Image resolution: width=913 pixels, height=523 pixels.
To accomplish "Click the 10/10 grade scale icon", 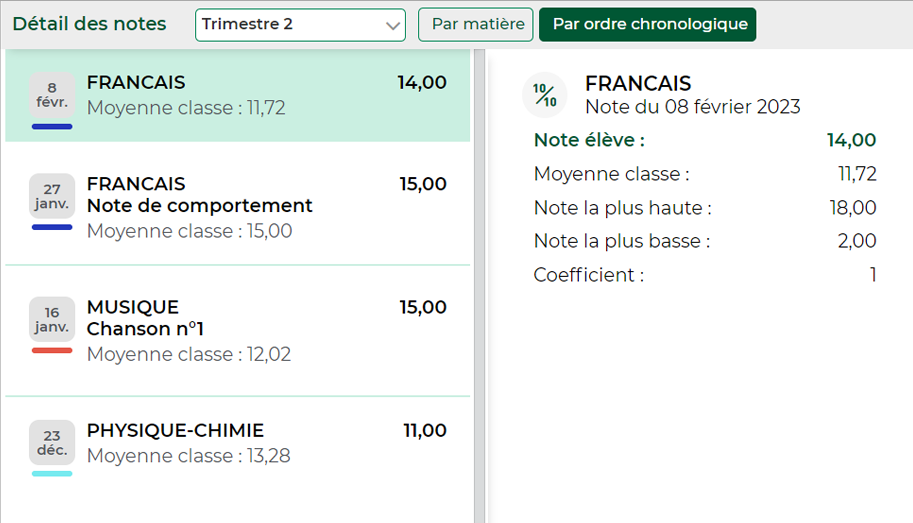I will click(545, 95).
